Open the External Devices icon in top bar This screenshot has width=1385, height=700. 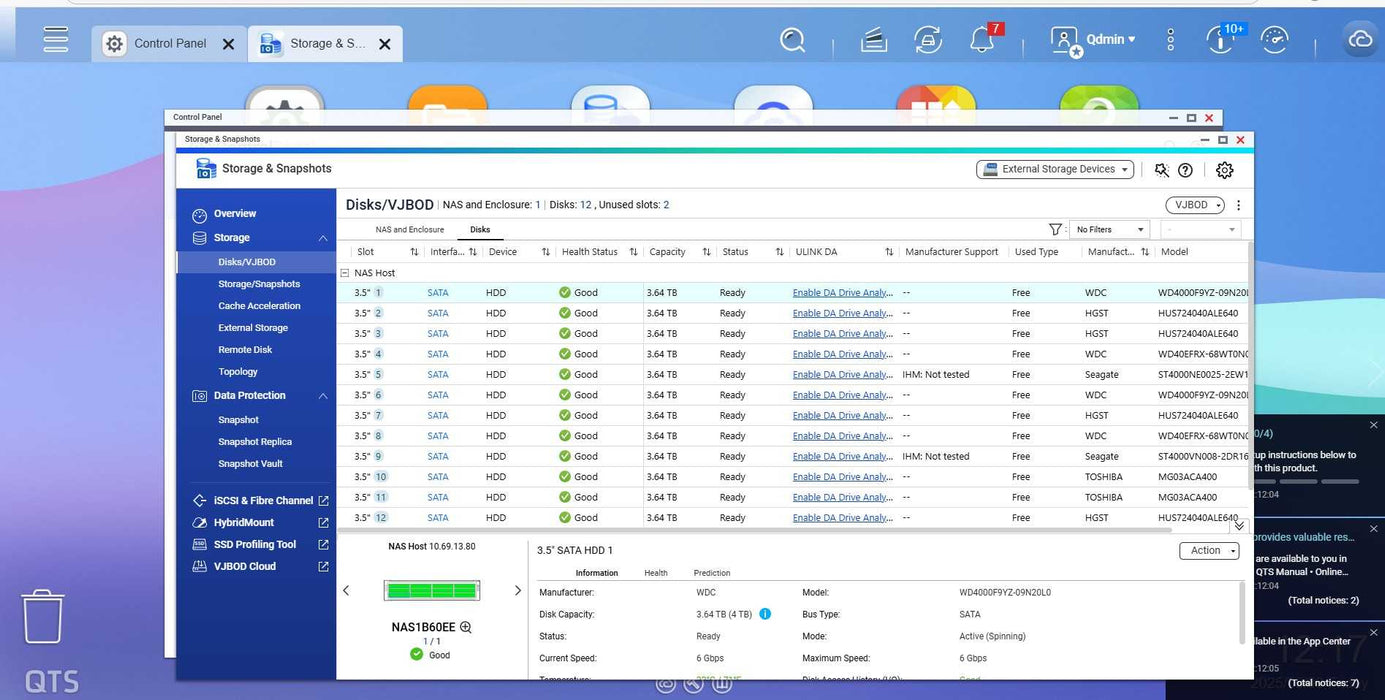coord(928,40)
